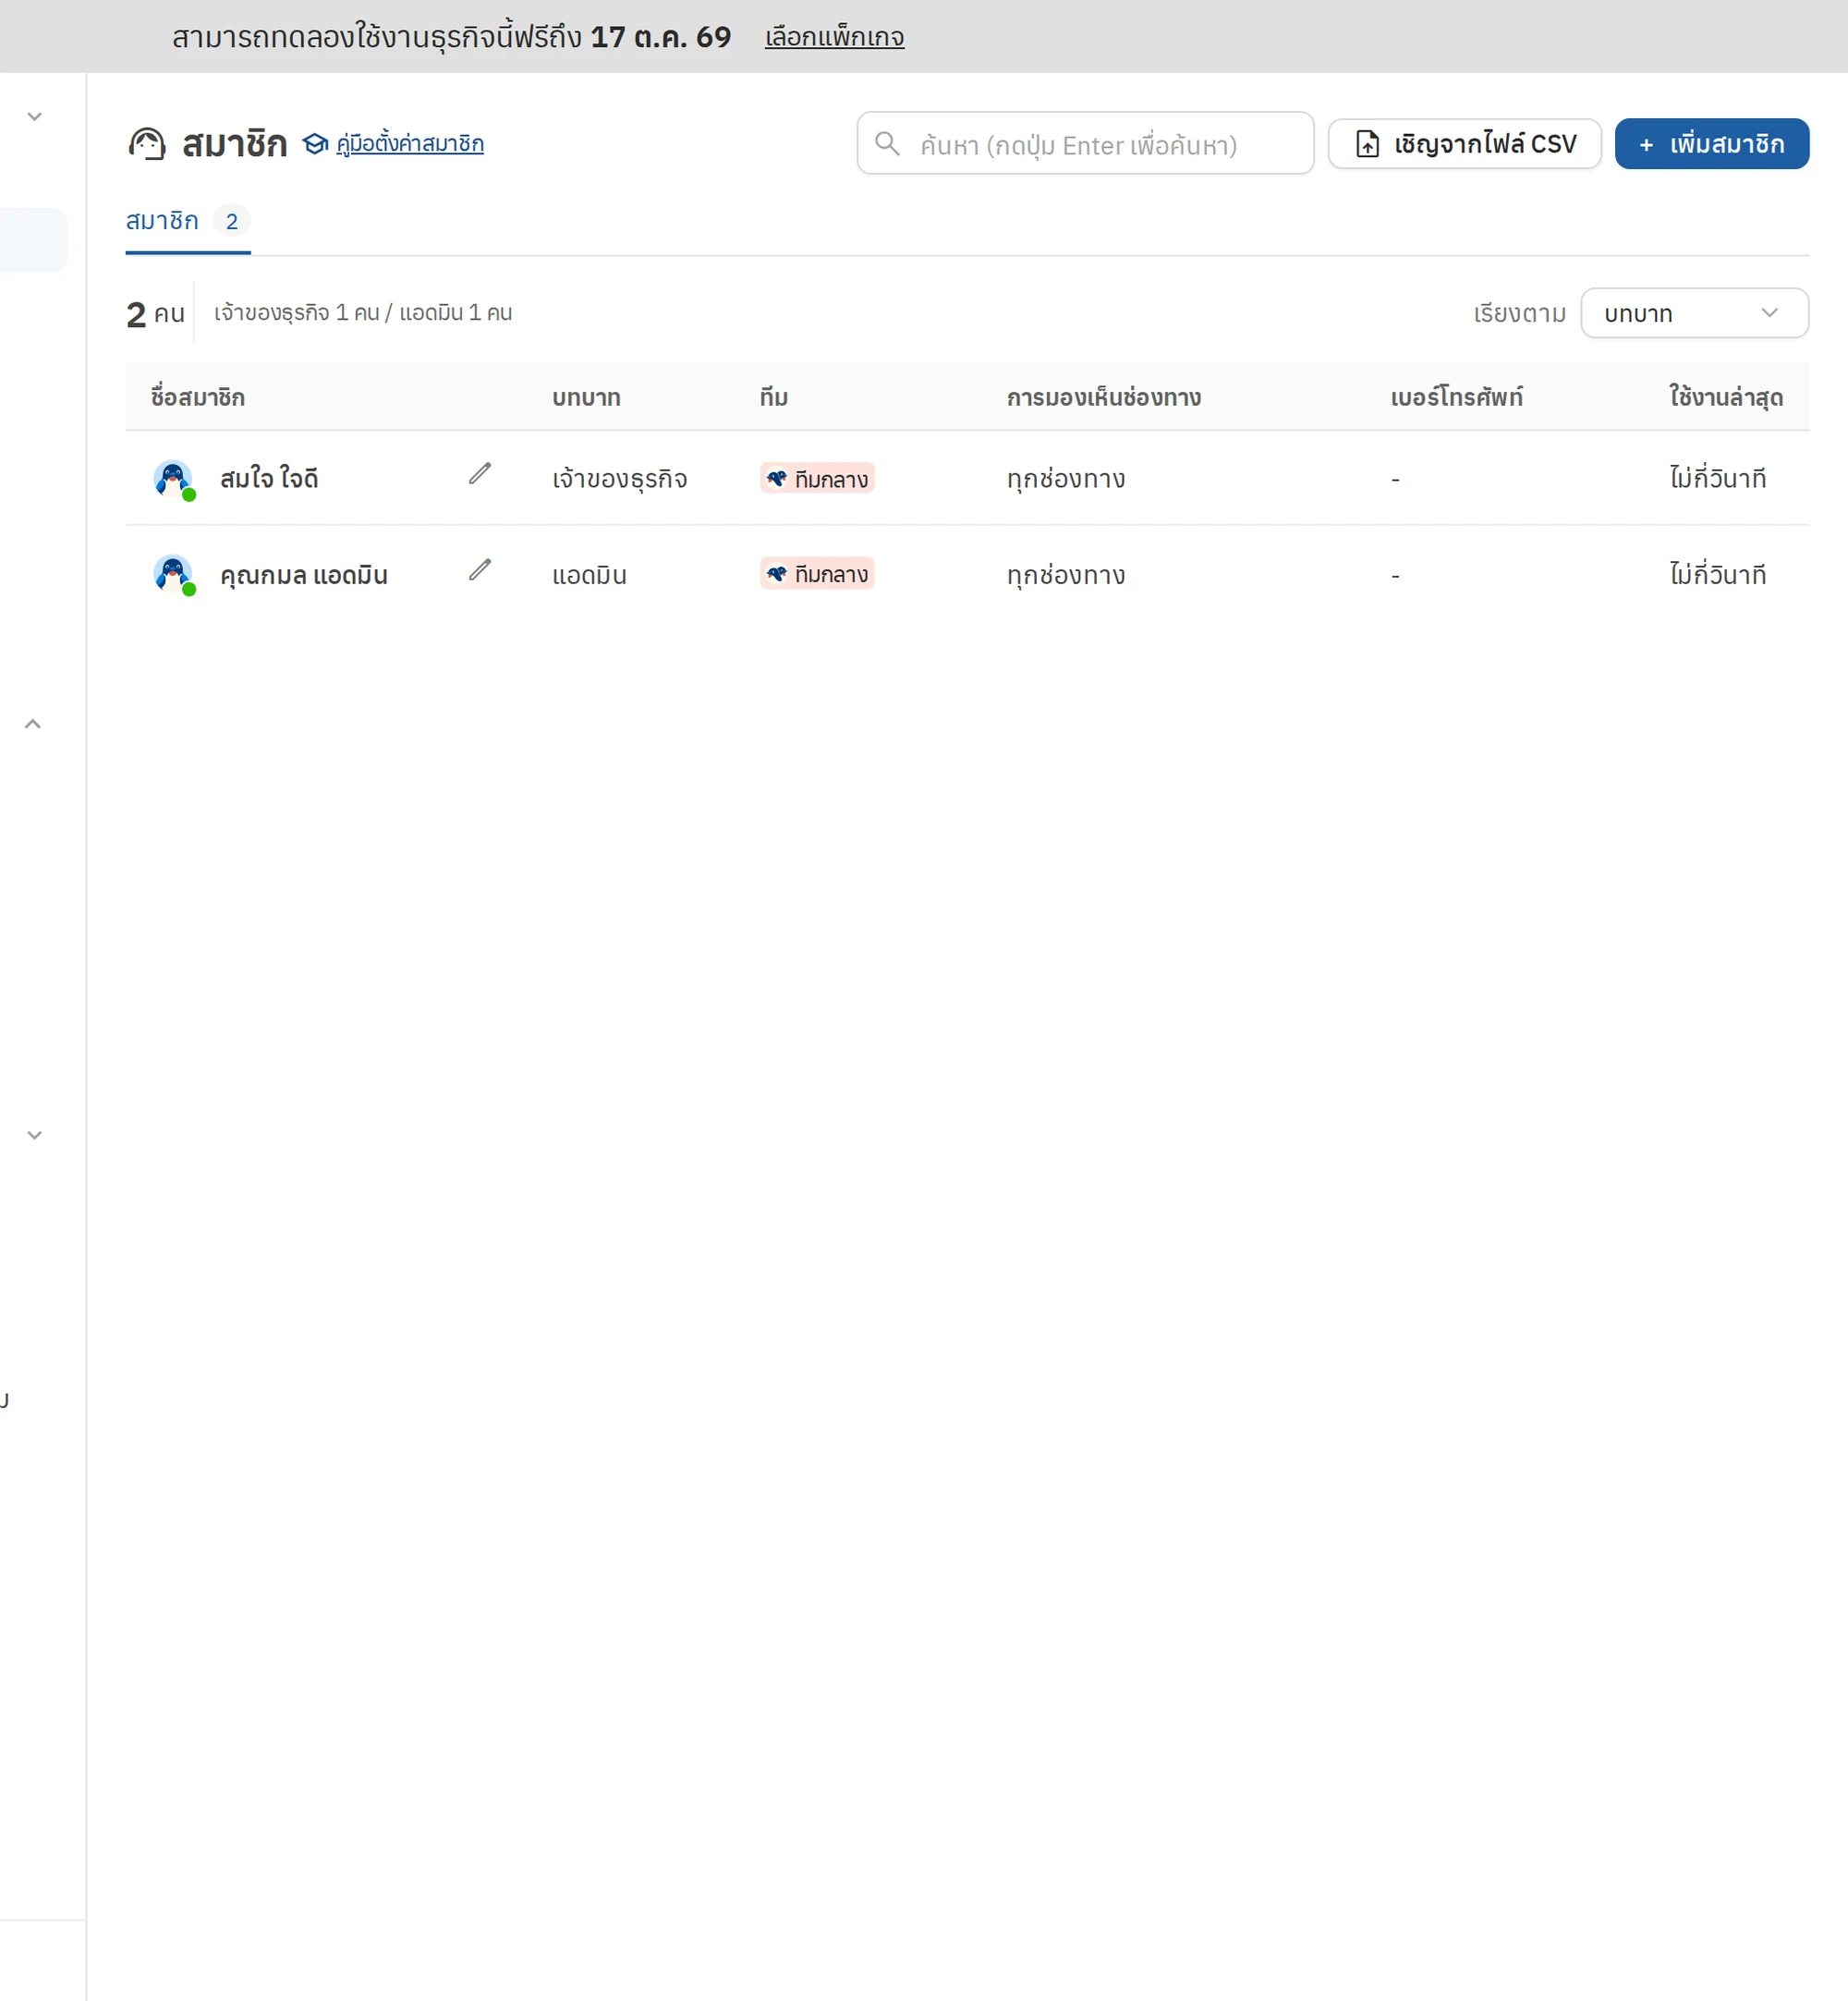Click avatar of สมใจ ใจดี
Screen dimensions: 1848x2001
coord(173,479)
